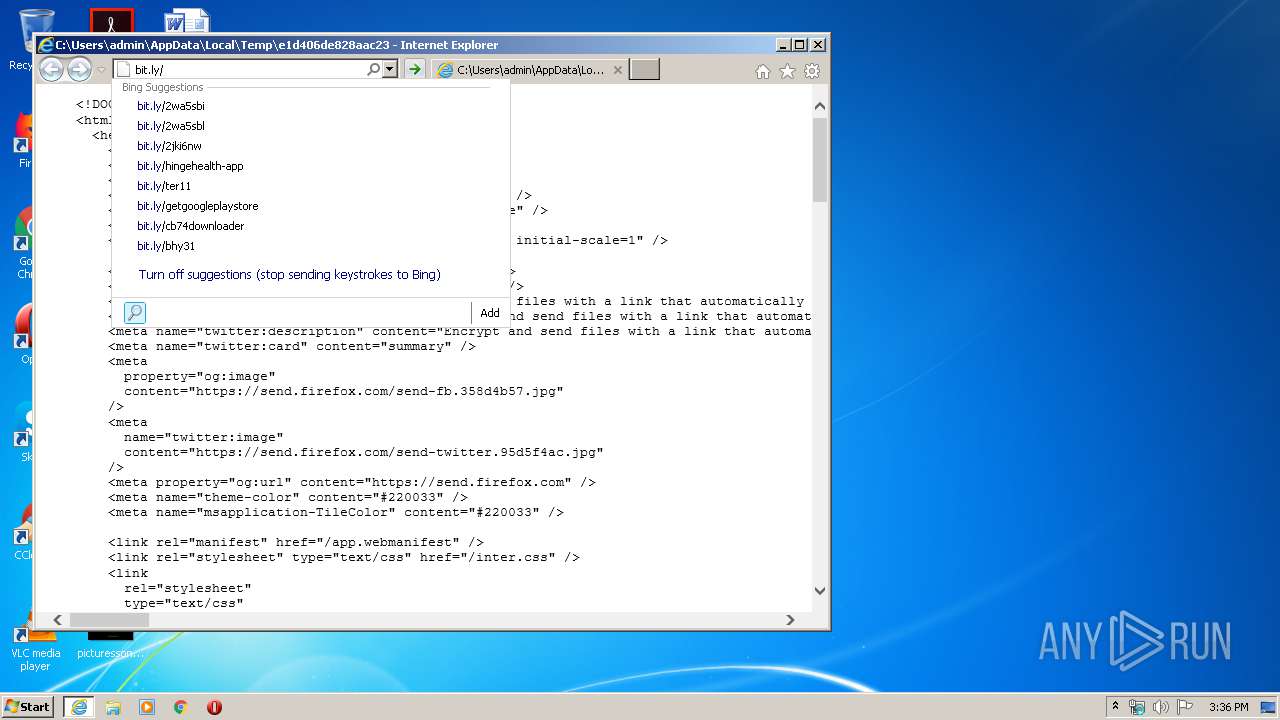Viewport: 1280px width, 720px height.
Task: Click the horizontal scrollbar left arrow
Action: pos(58,620)
